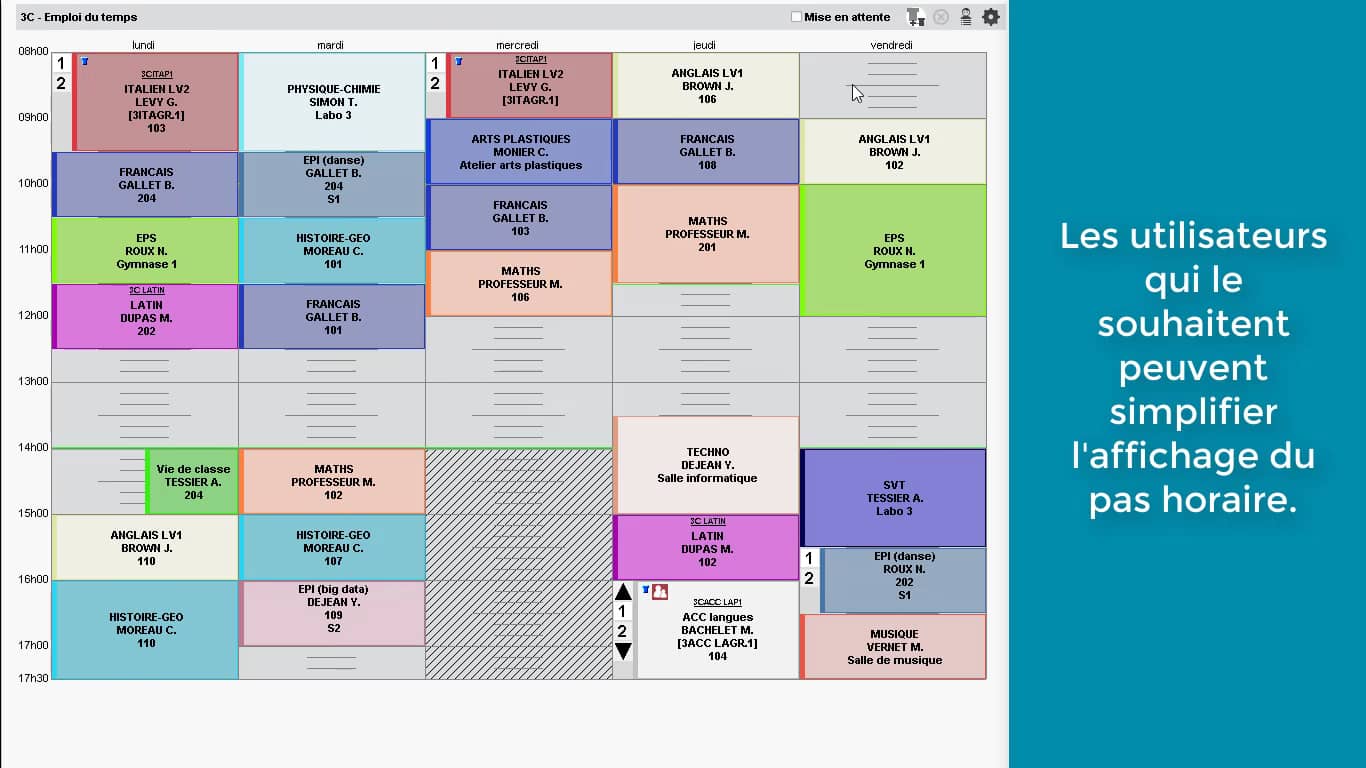Click the vendredi column header
The image size is (1366, 768).
pos(892,45)
